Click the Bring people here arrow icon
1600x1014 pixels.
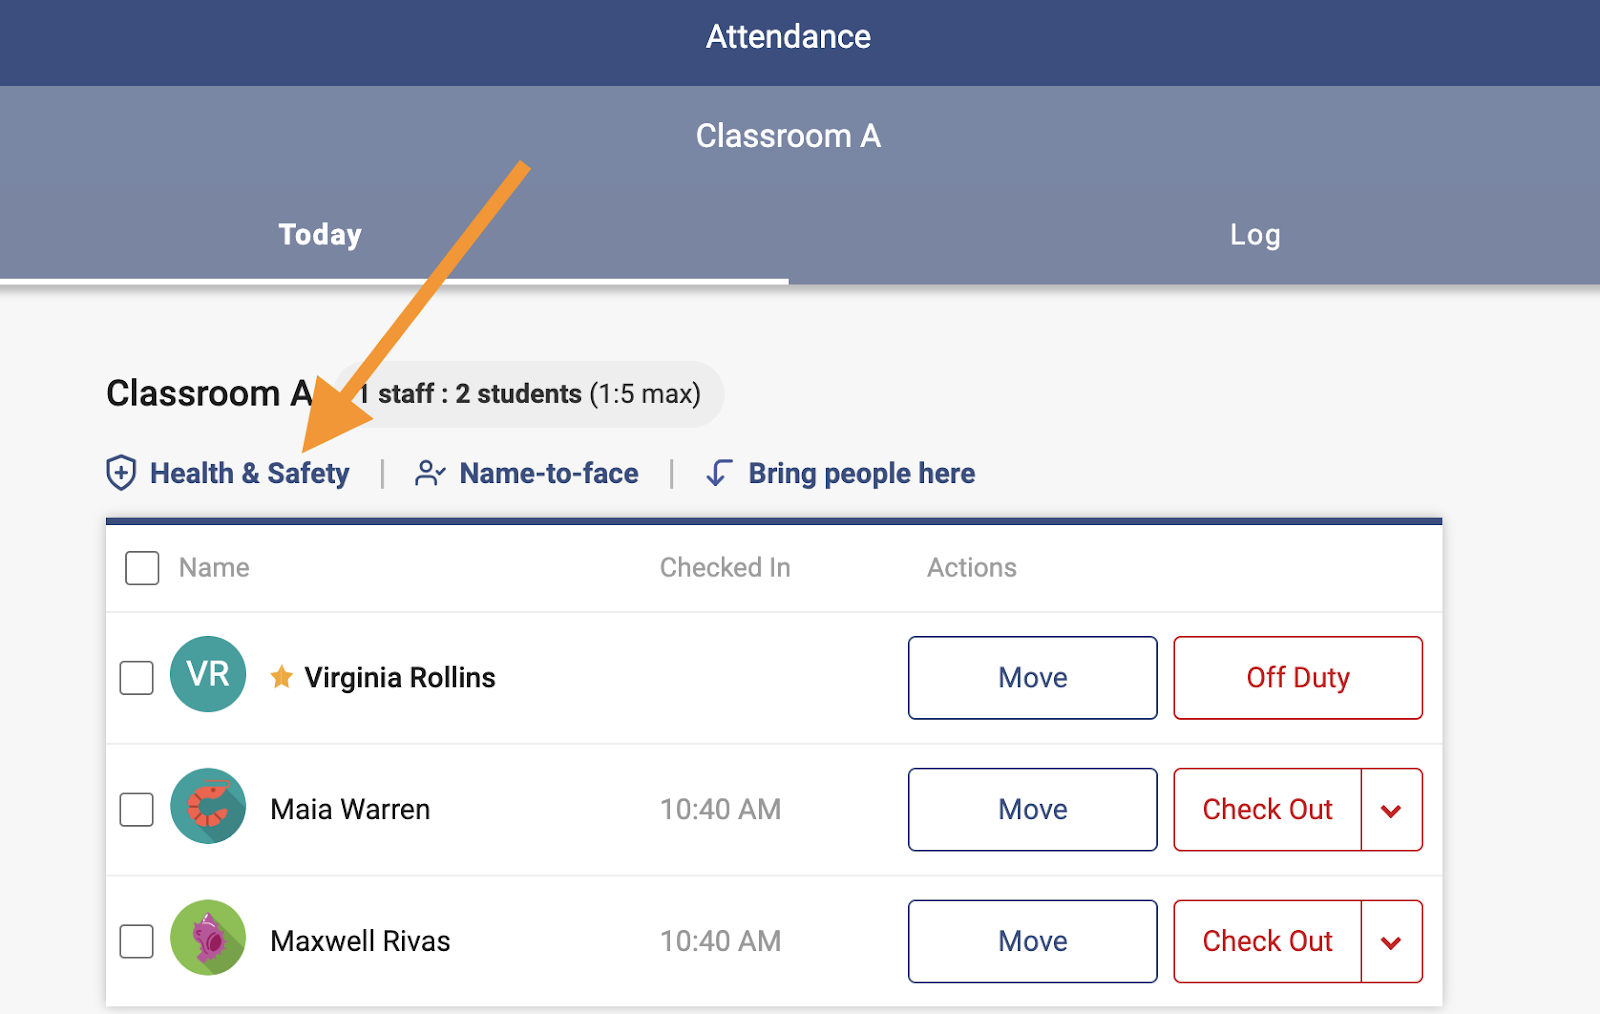coord(718,473)
